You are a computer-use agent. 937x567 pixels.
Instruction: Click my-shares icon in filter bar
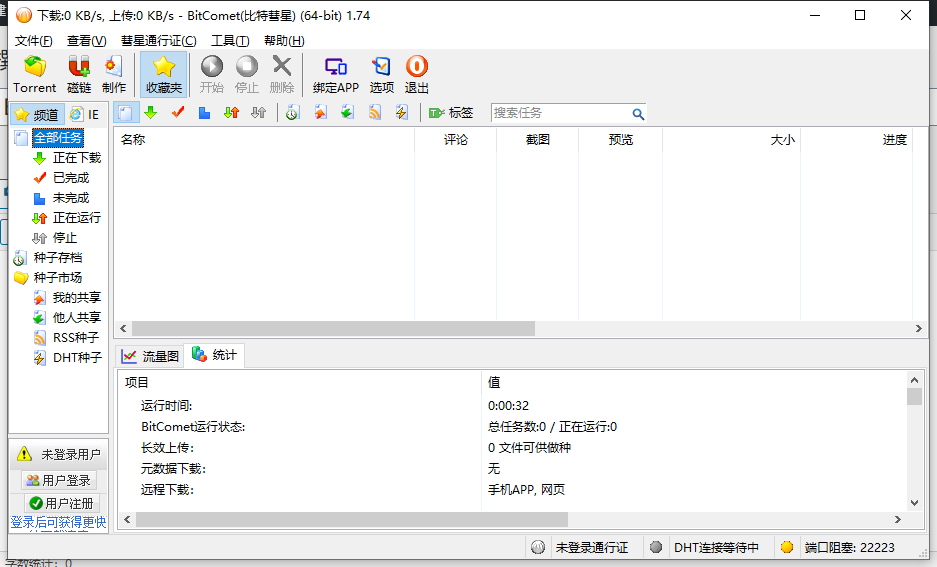(x=321, y=112)
